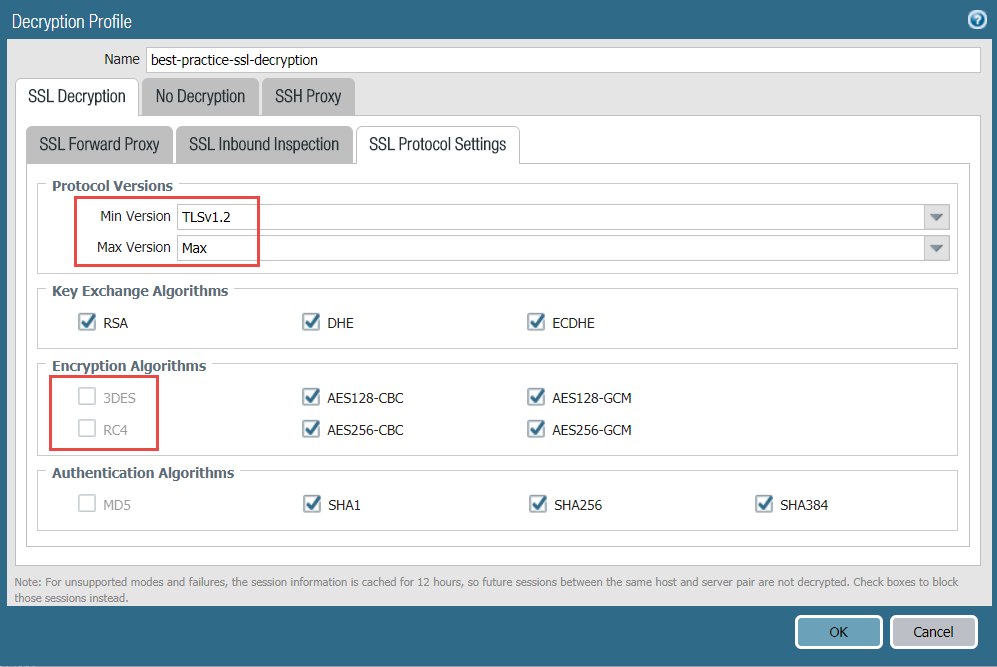The image size is (997, 667).
Task: Uncheck the AES128-CBC encryption checkbox
Action: [310, 398]
